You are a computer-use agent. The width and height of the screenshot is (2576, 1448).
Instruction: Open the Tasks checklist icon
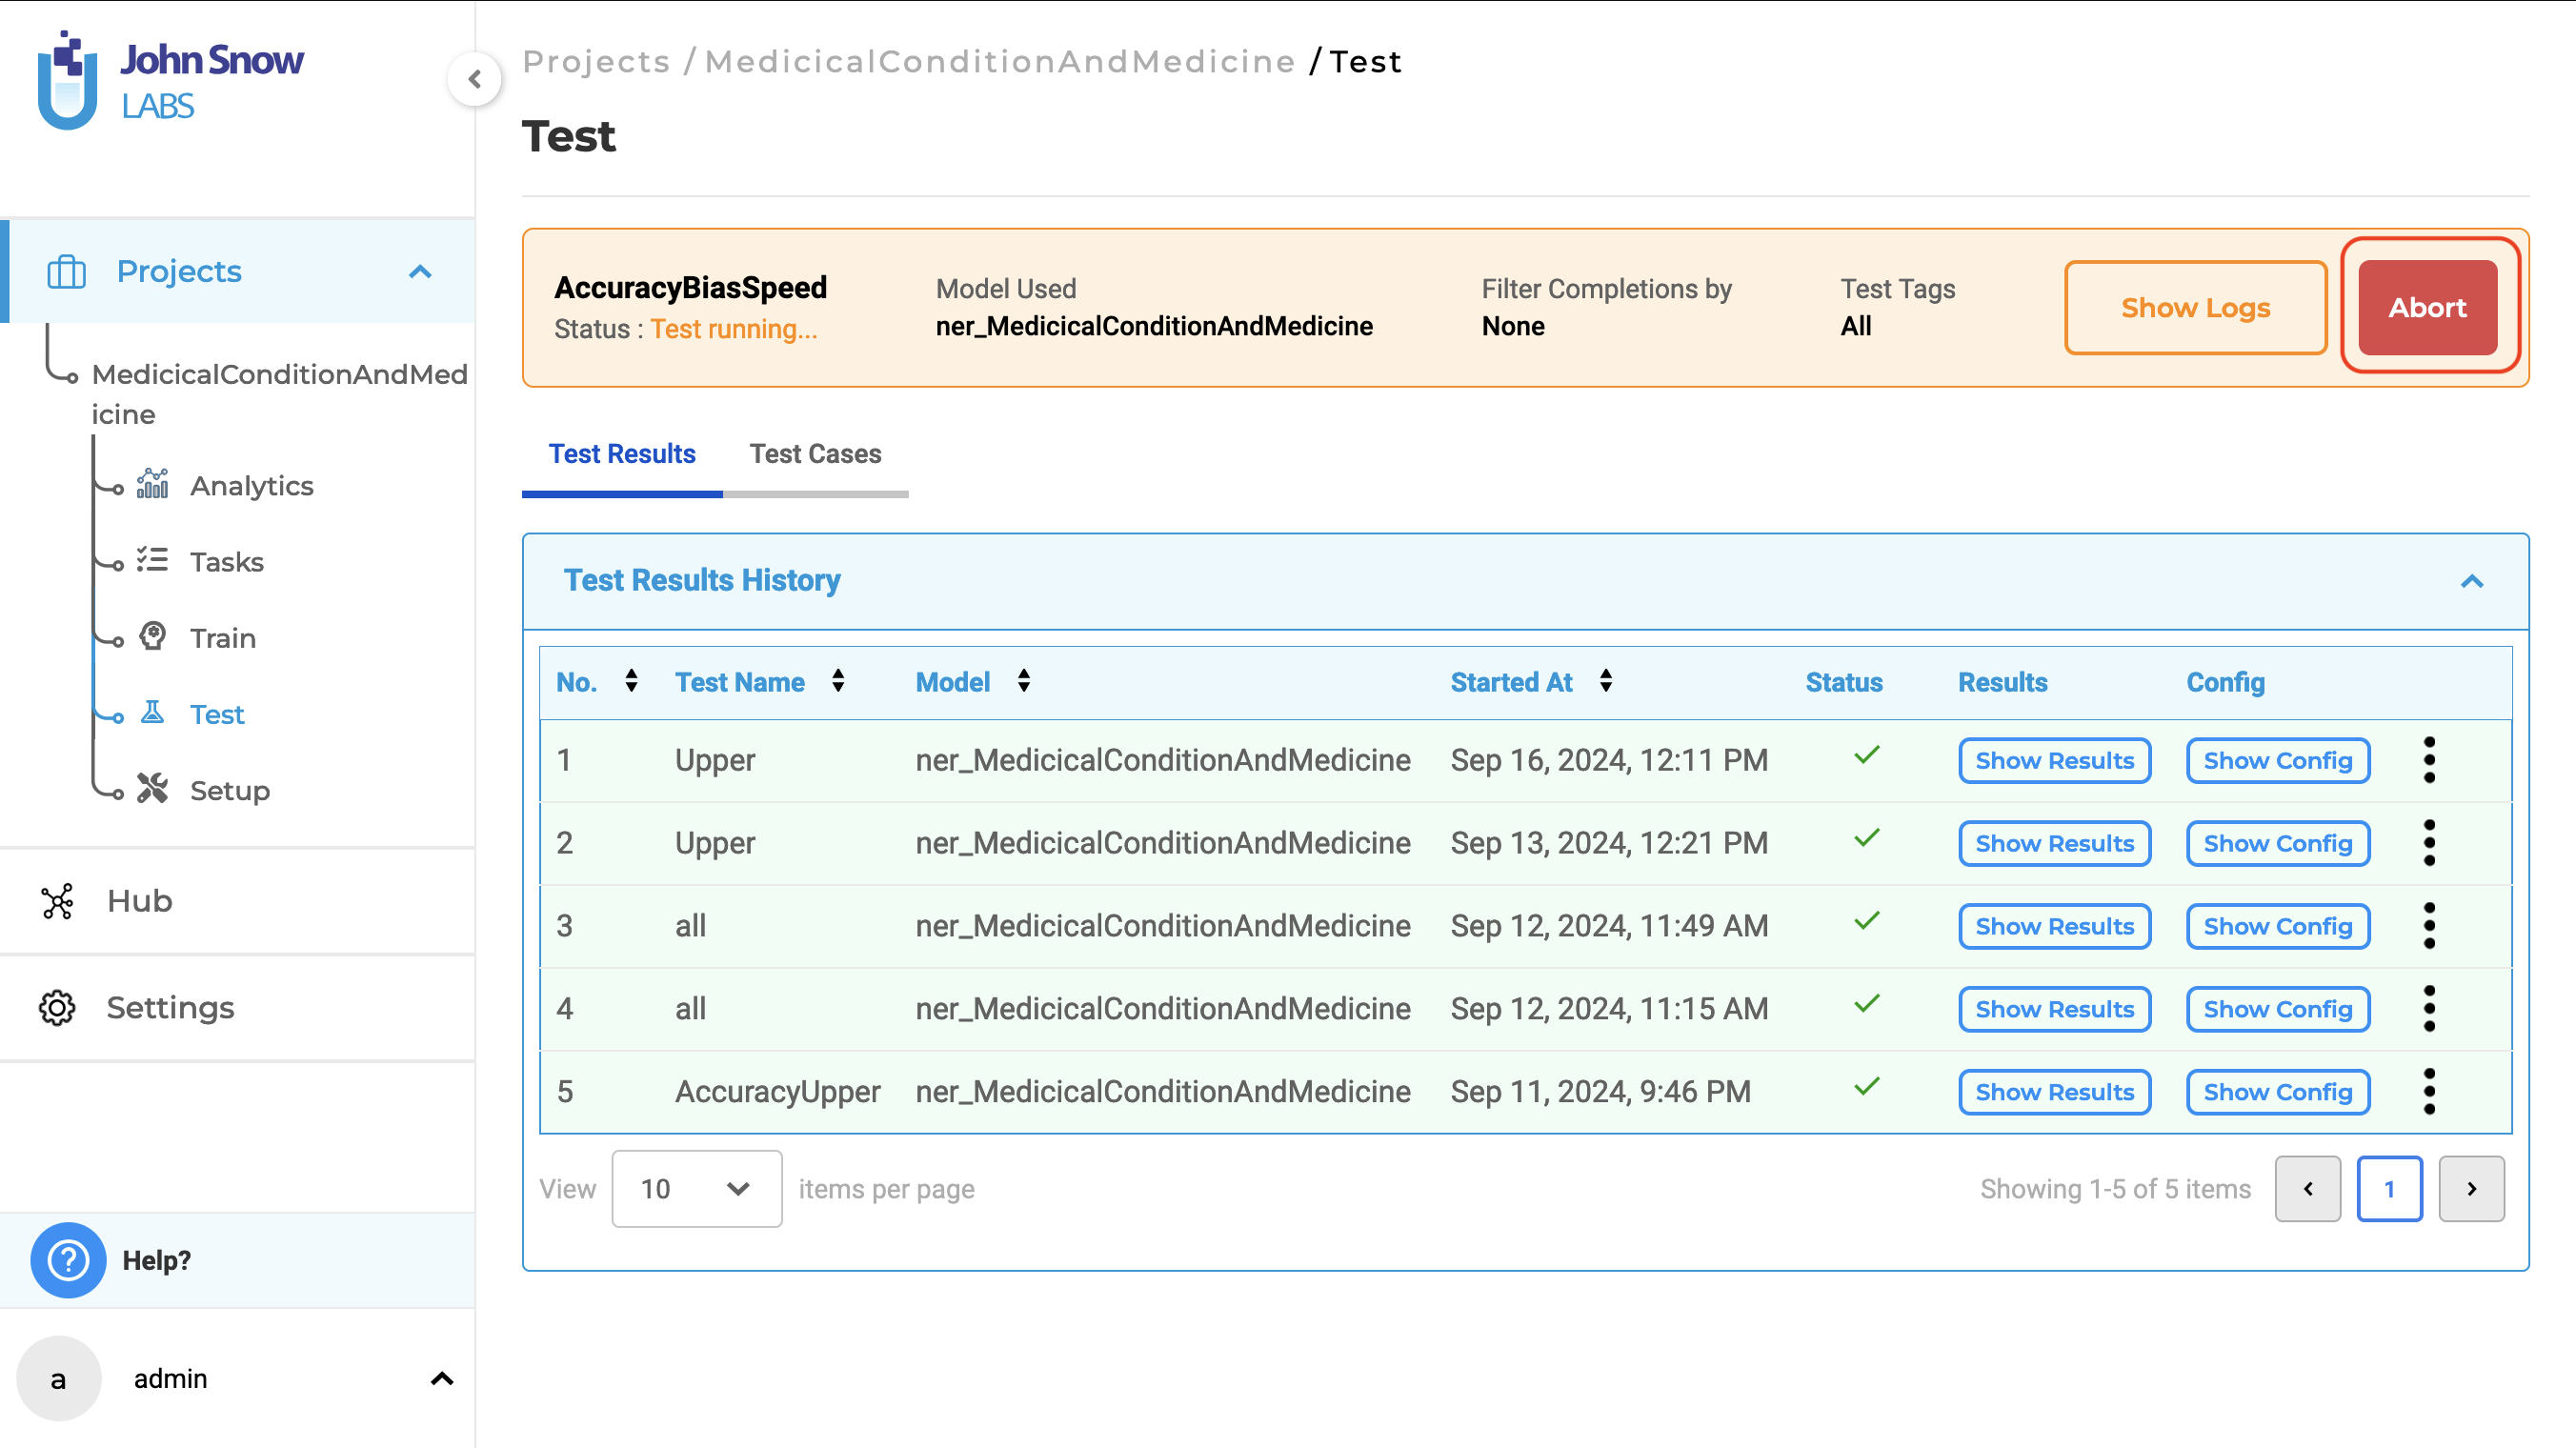pyautogui.click(x=153, y=560)
